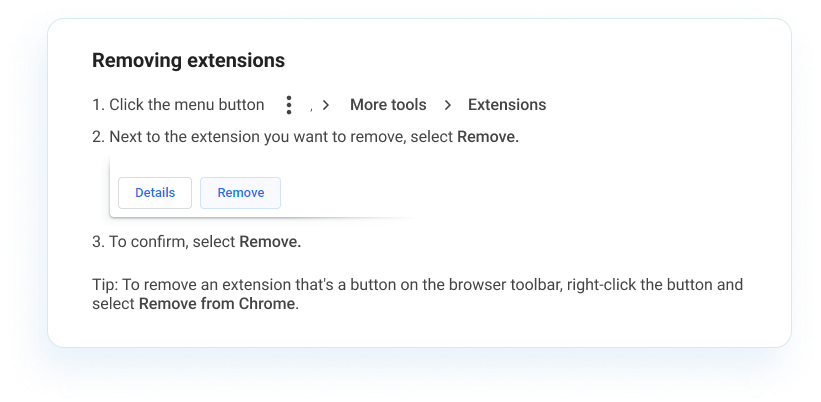Click the chevron arrow before More tools
The width and height of the screenshot is (821, 402).
pyautogui.click(x=326, y=105)
